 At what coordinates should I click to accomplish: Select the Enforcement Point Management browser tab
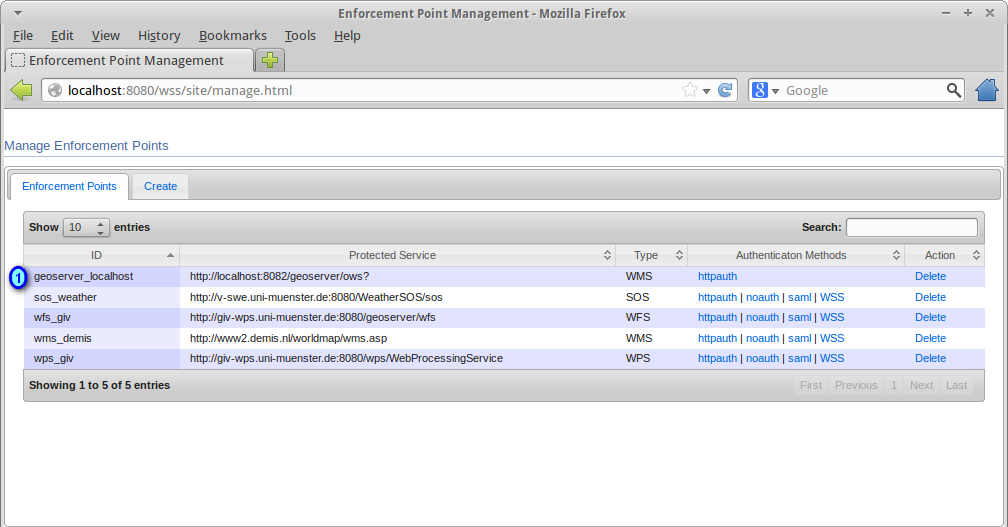coord(129,60)
